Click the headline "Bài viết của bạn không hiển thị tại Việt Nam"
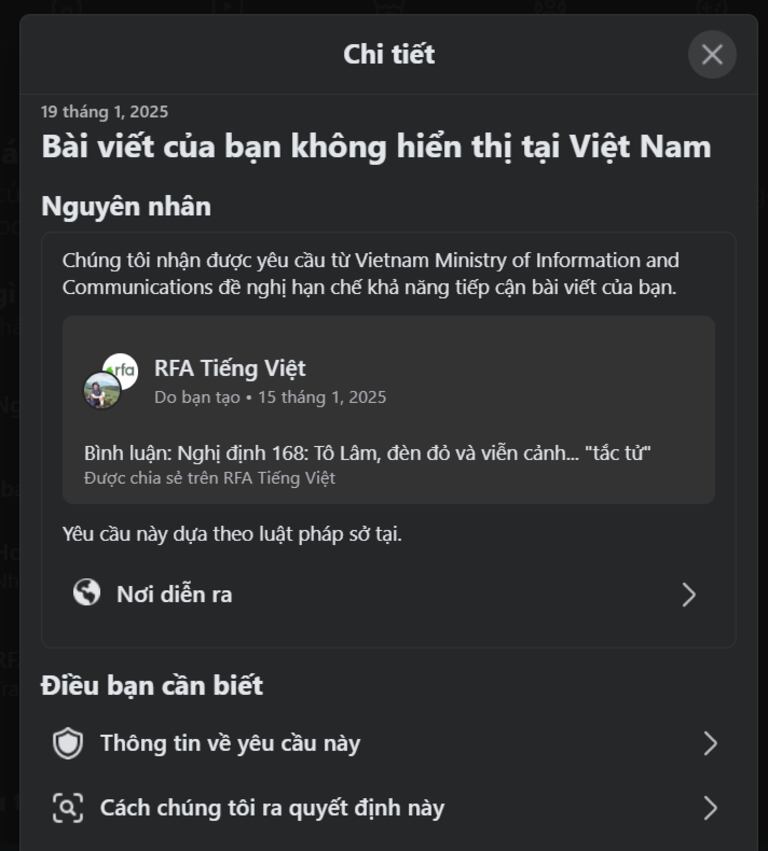The image size is (768, 851). [375, 146]
